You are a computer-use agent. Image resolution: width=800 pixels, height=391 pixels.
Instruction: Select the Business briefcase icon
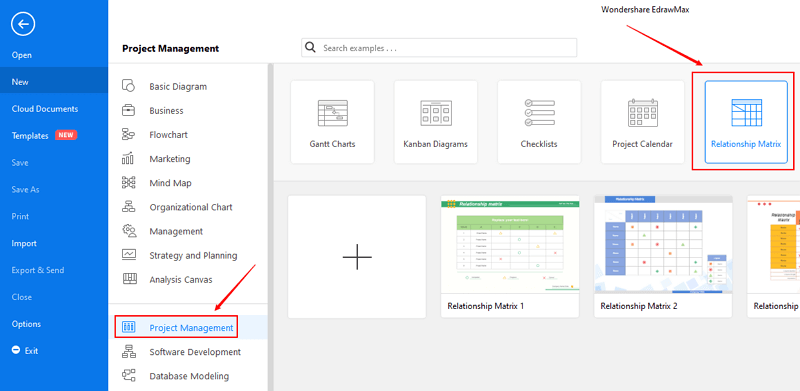click(x=128, y=110)
